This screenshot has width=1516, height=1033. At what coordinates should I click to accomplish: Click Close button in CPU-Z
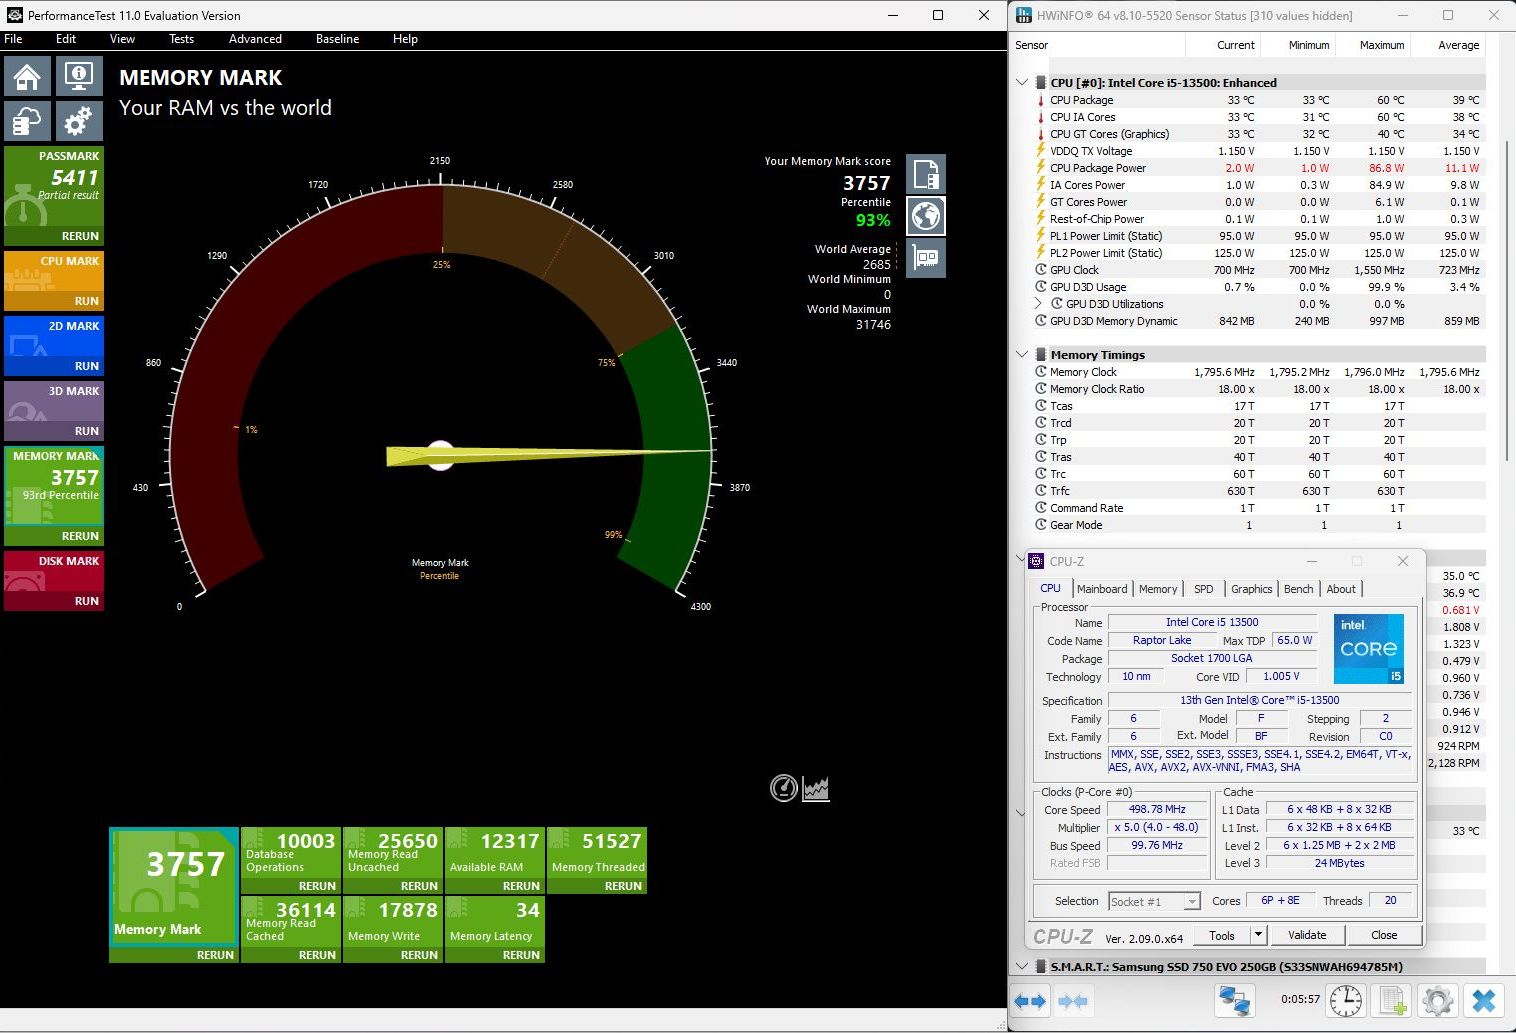pos(1384,935)
